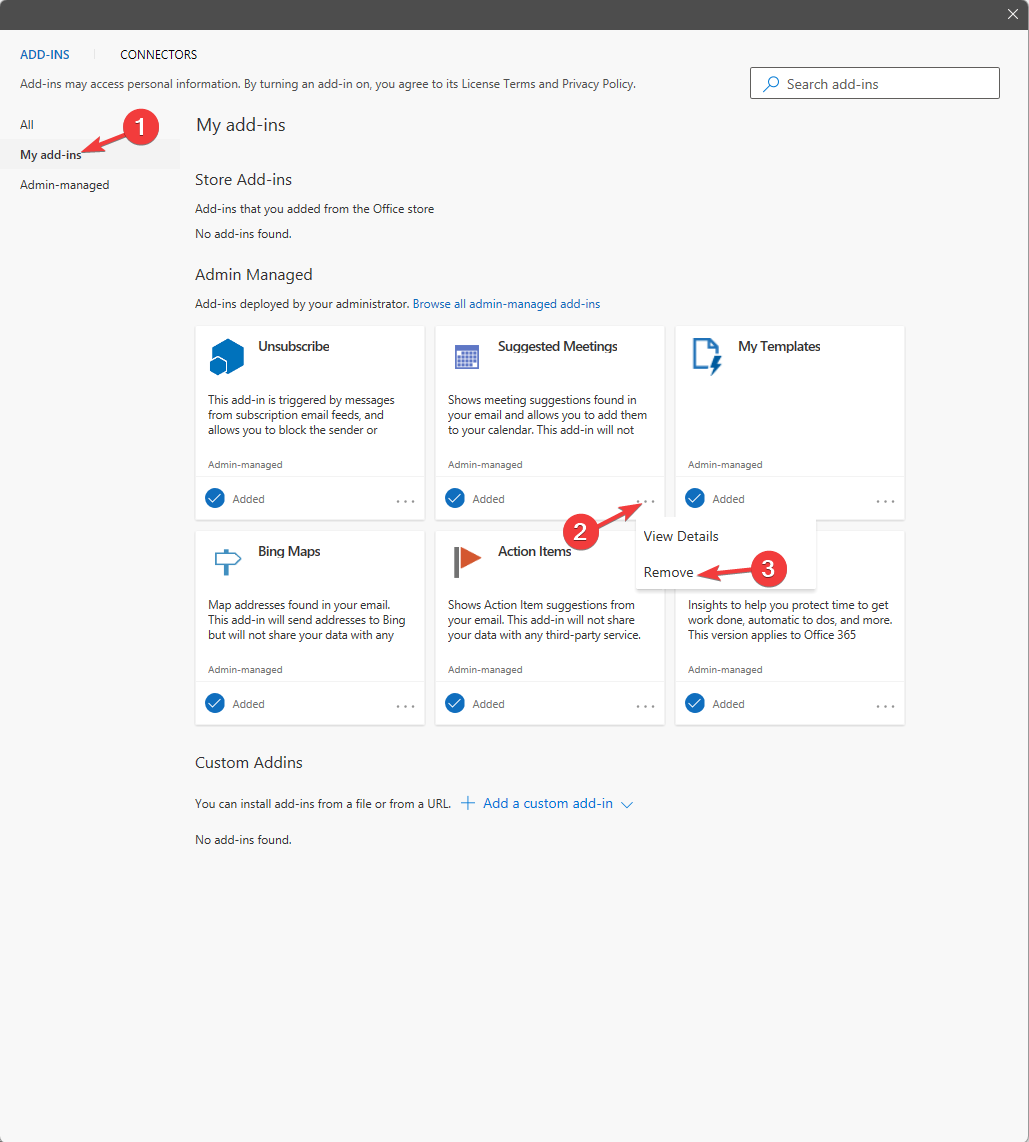Click the Action Items card title
Screen dimensions: 1029x1142
[x=535, y=551]
